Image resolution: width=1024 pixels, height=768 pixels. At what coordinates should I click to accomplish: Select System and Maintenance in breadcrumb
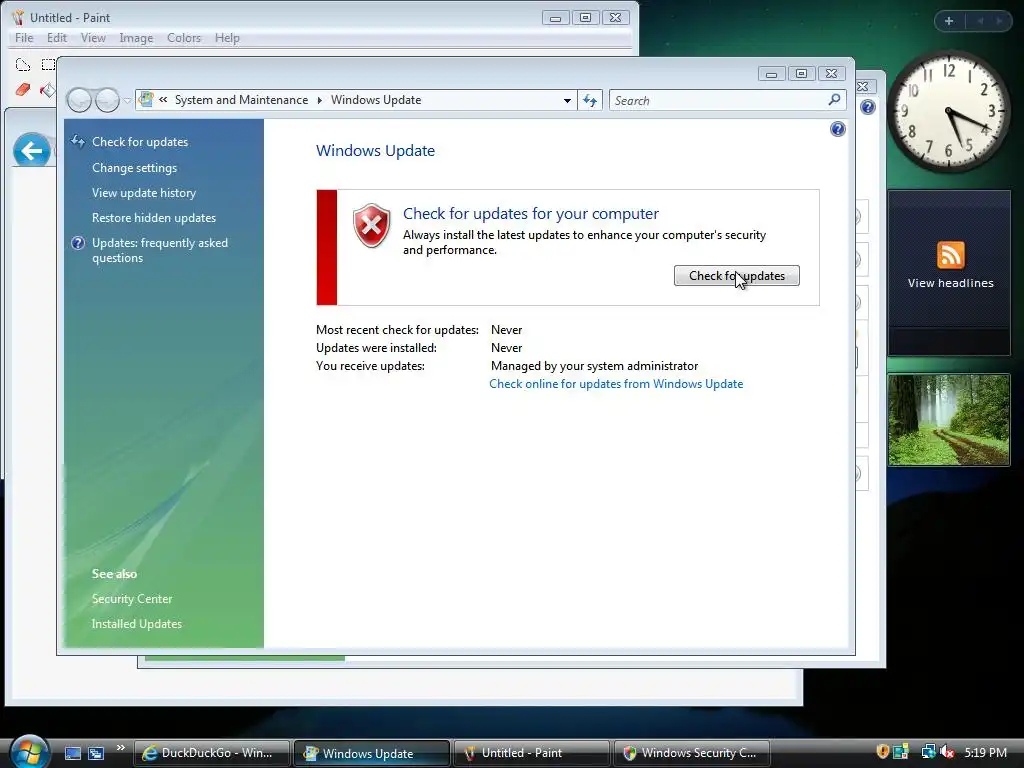point(241,100)
